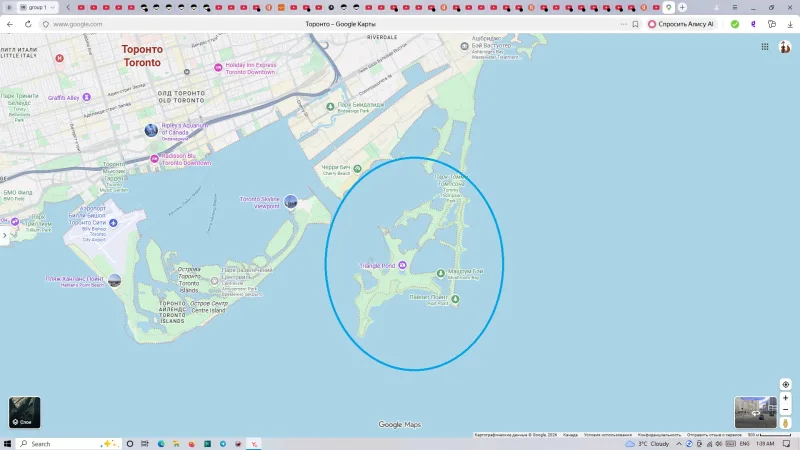Reload the page with the refresh icon
Screen dimensions: 800x450
pos(28,24)
